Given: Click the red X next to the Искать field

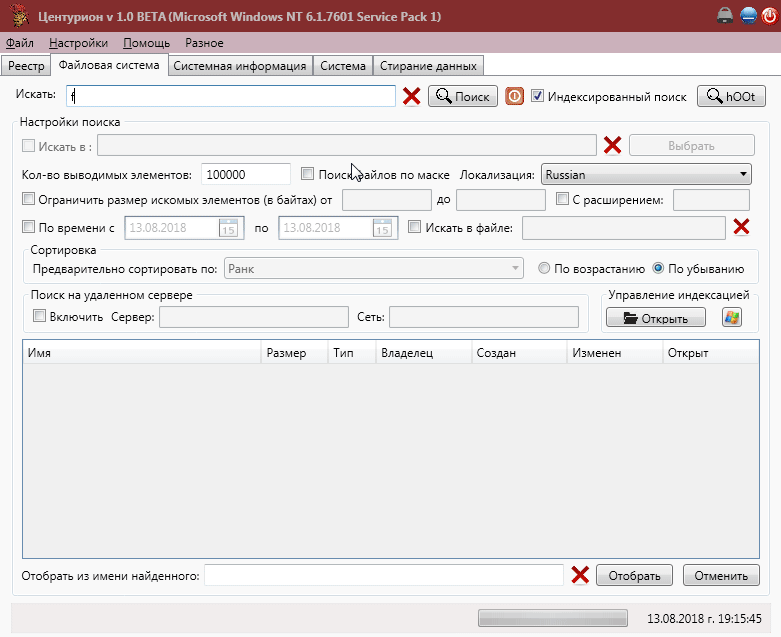Looking at the screenshot, I should pos(411,96).
